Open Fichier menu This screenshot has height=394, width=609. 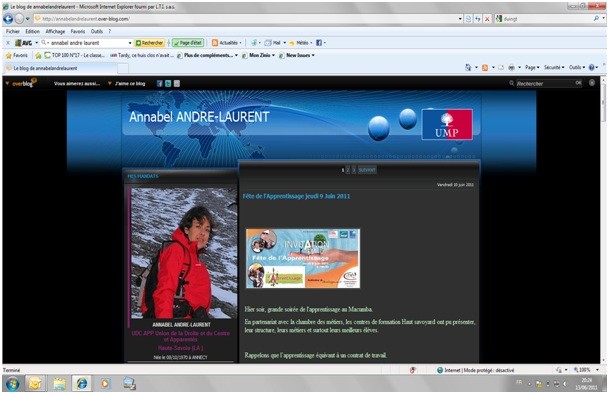[x=13, y=31]
